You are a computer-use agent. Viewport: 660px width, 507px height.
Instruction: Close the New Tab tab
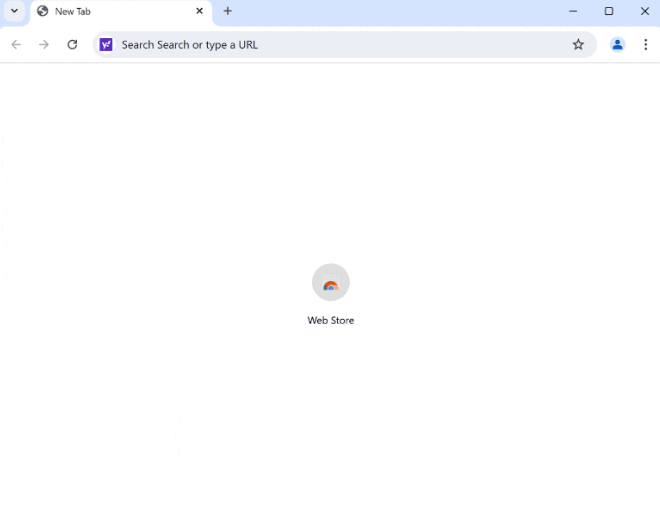click(200, 11)
